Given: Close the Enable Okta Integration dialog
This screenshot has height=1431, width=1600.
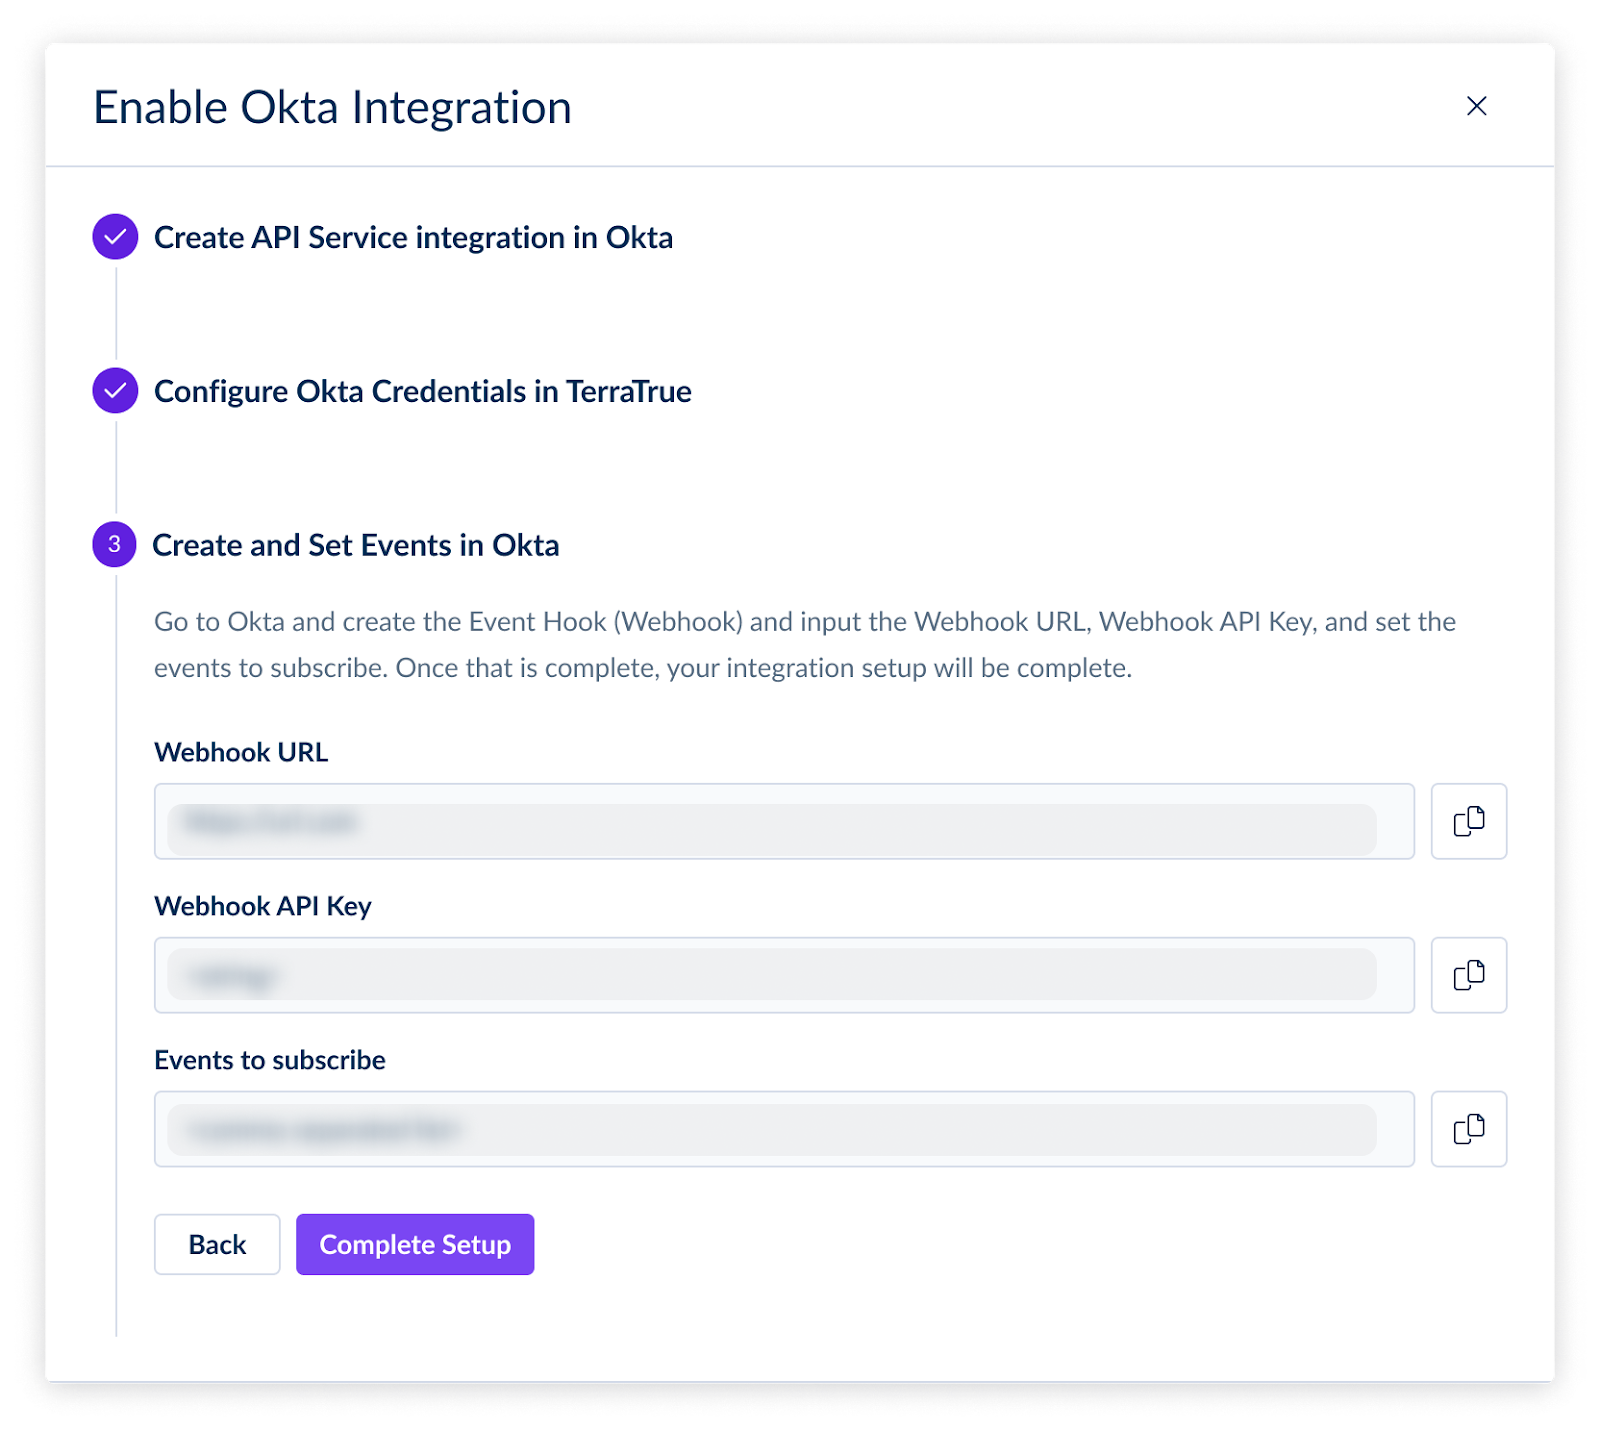Looking at the screenshot, I should click(x=1476, y=106).
